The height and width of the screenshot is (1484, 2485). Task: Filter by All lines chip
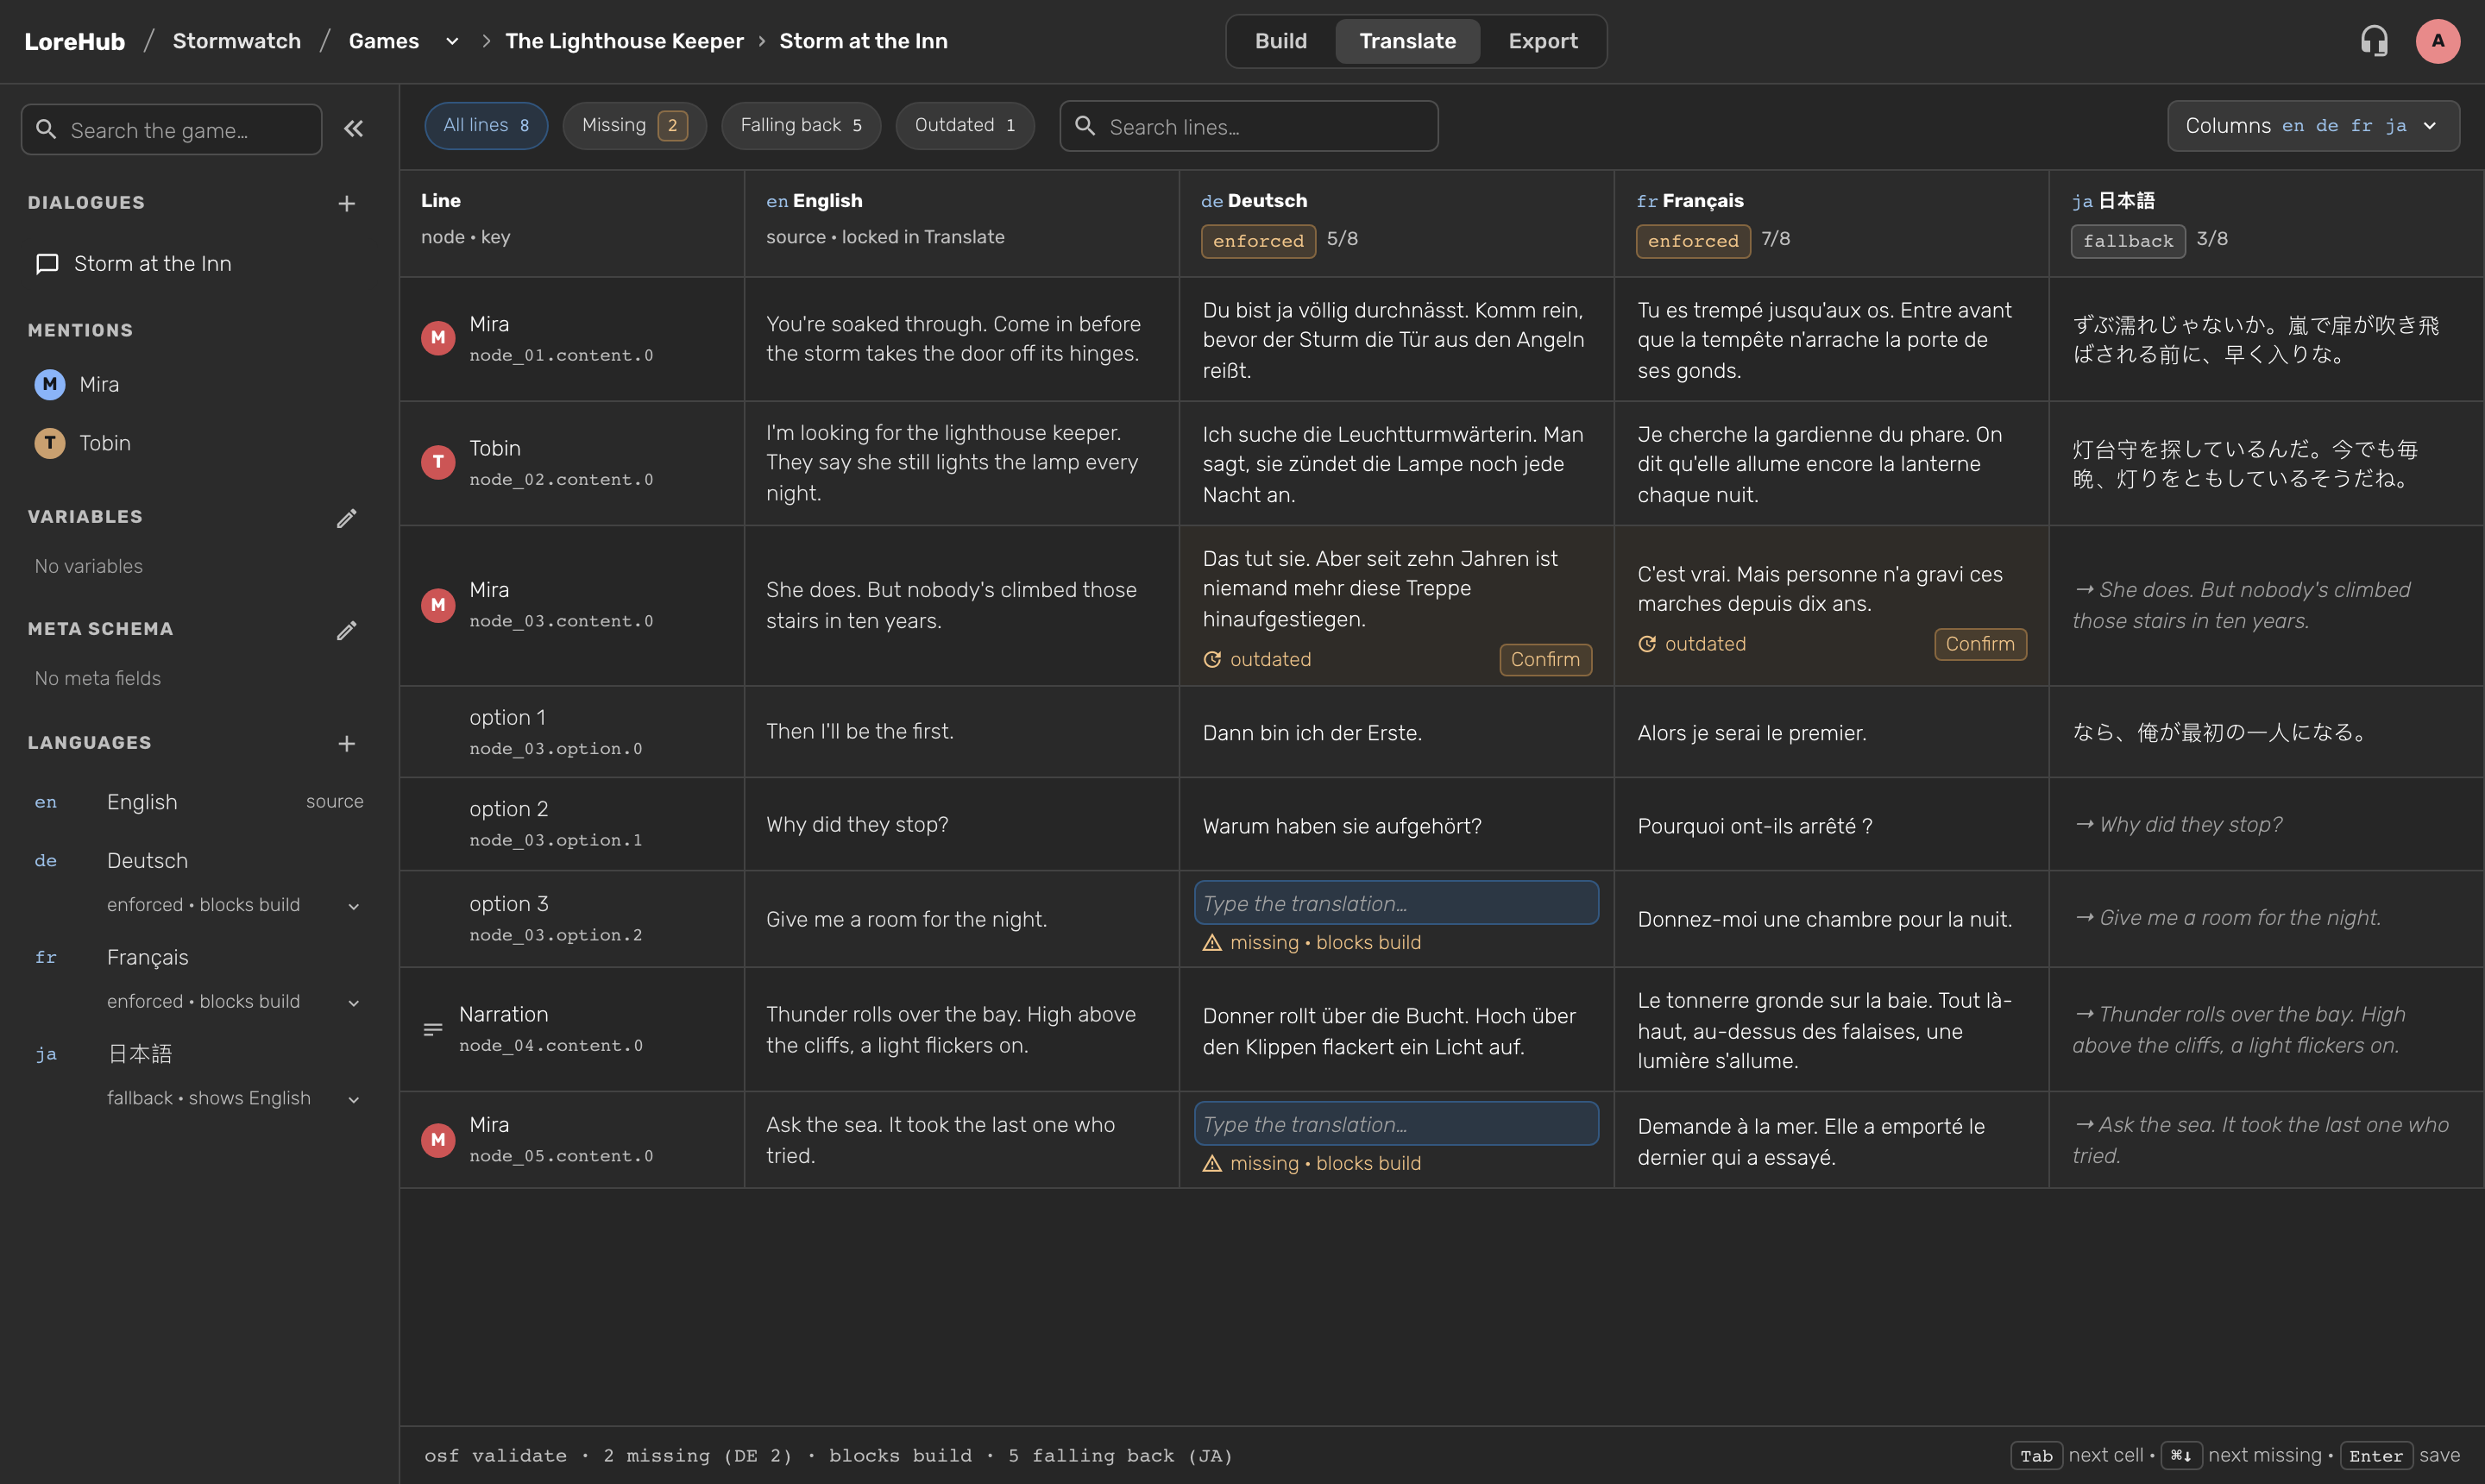coord(486,125)
